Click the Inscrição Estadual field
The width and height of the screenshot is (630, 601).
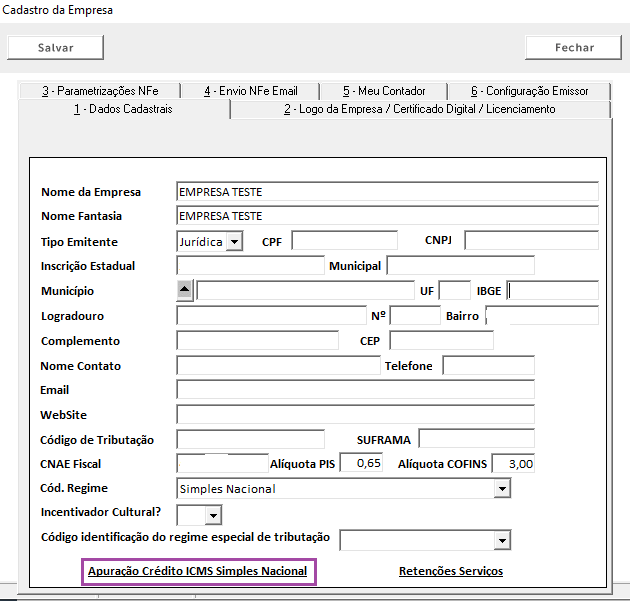pos(250,266)
